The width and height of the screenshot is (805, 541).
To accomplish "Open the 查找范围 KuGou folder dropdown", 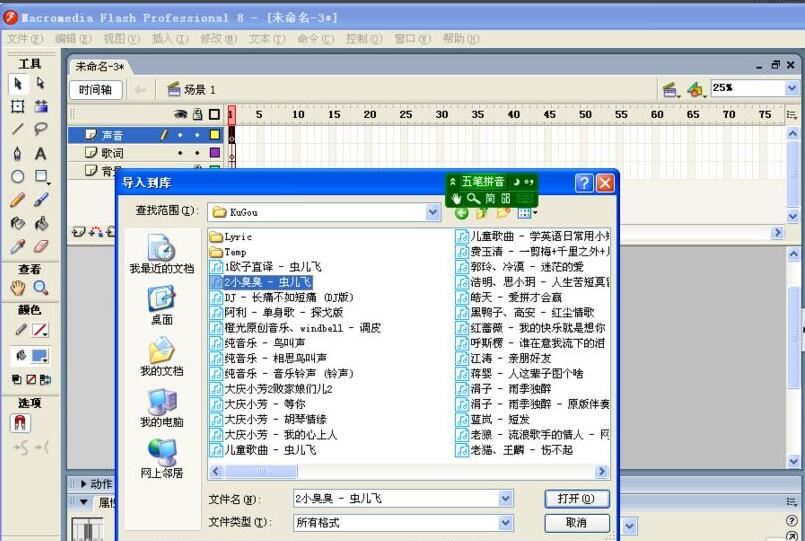I will (x=433, y=212).
